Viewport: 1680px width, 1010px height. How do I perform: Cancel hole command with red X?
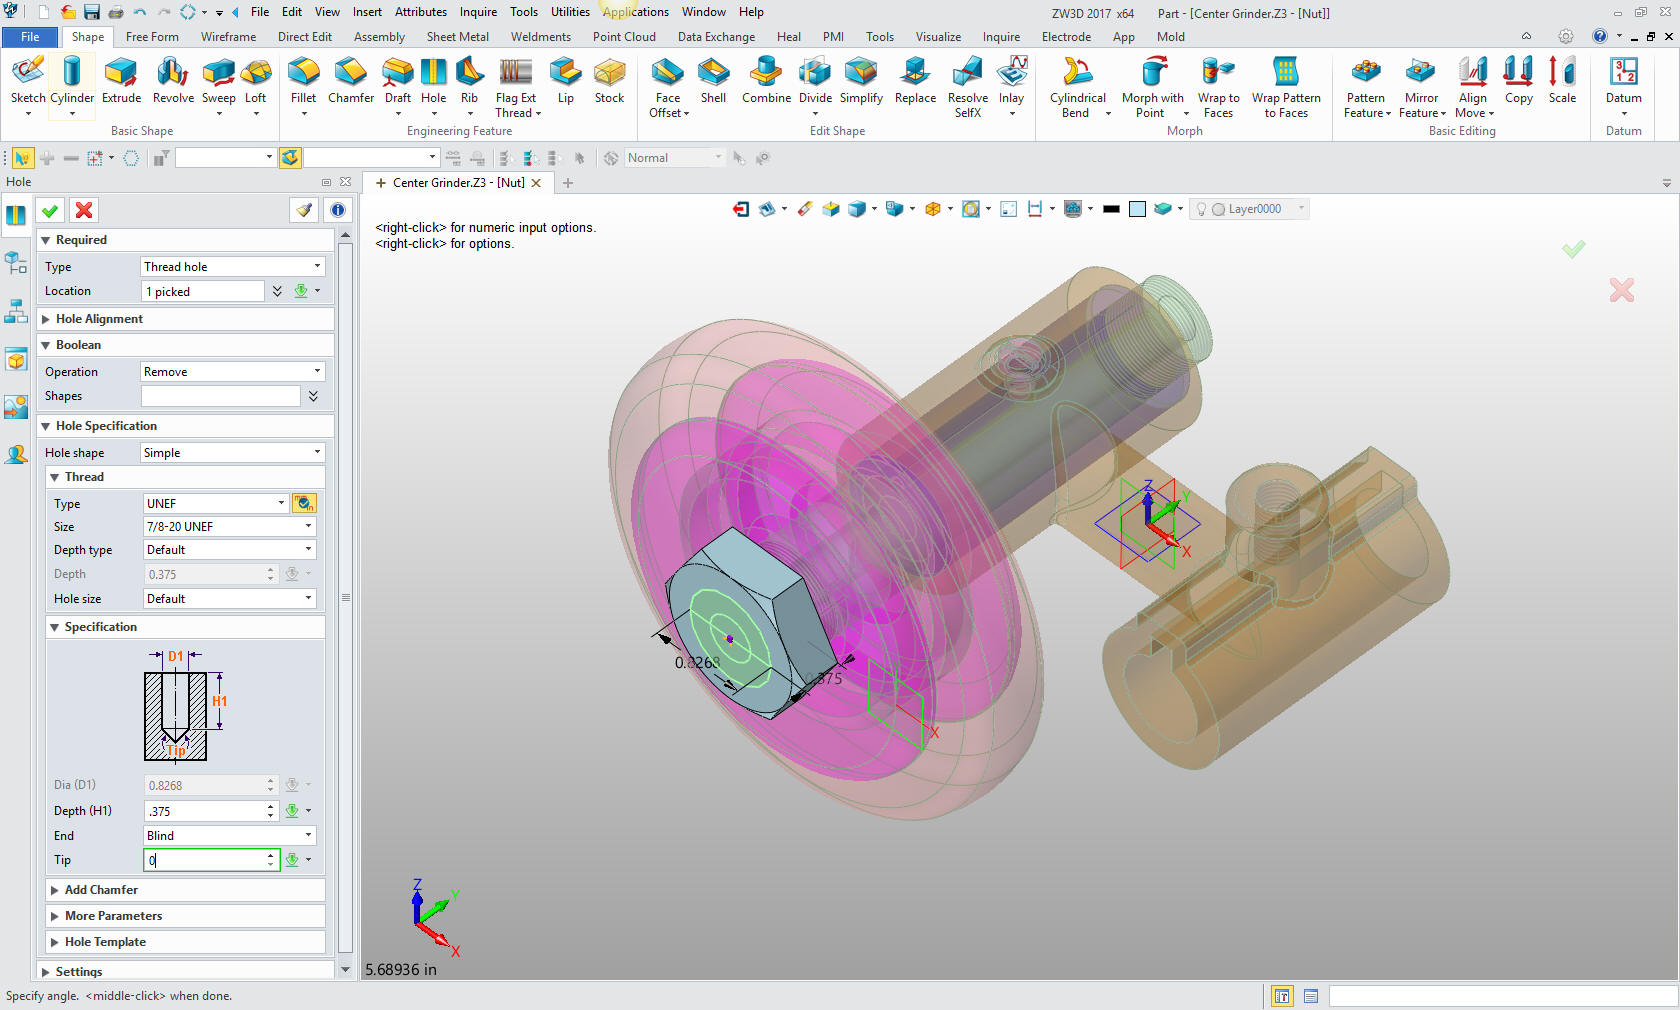[x=84, y=210]
